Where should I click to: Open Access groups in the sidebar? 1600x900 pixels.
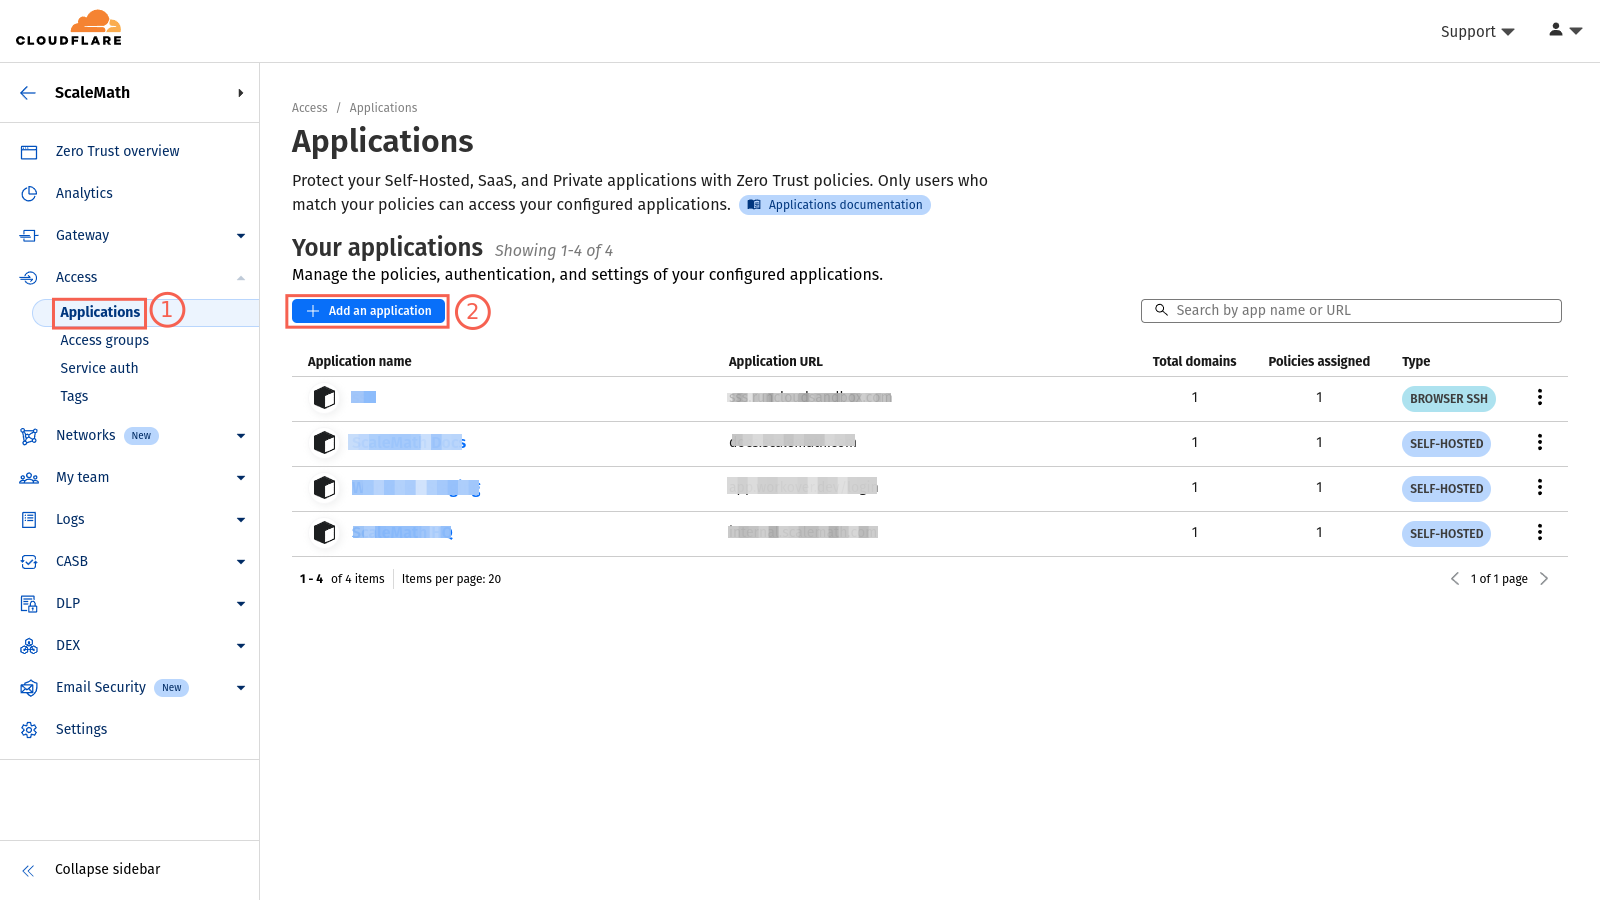click(104, 340)
